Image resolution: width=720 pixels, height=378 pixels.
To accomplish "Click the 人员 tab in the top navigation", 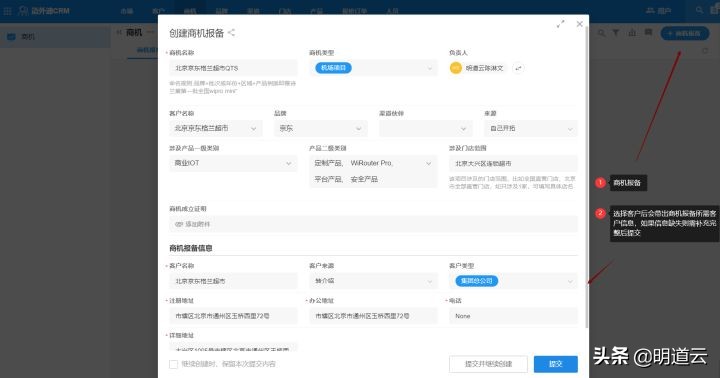I will pyautogui.click(x=393, y=11).
